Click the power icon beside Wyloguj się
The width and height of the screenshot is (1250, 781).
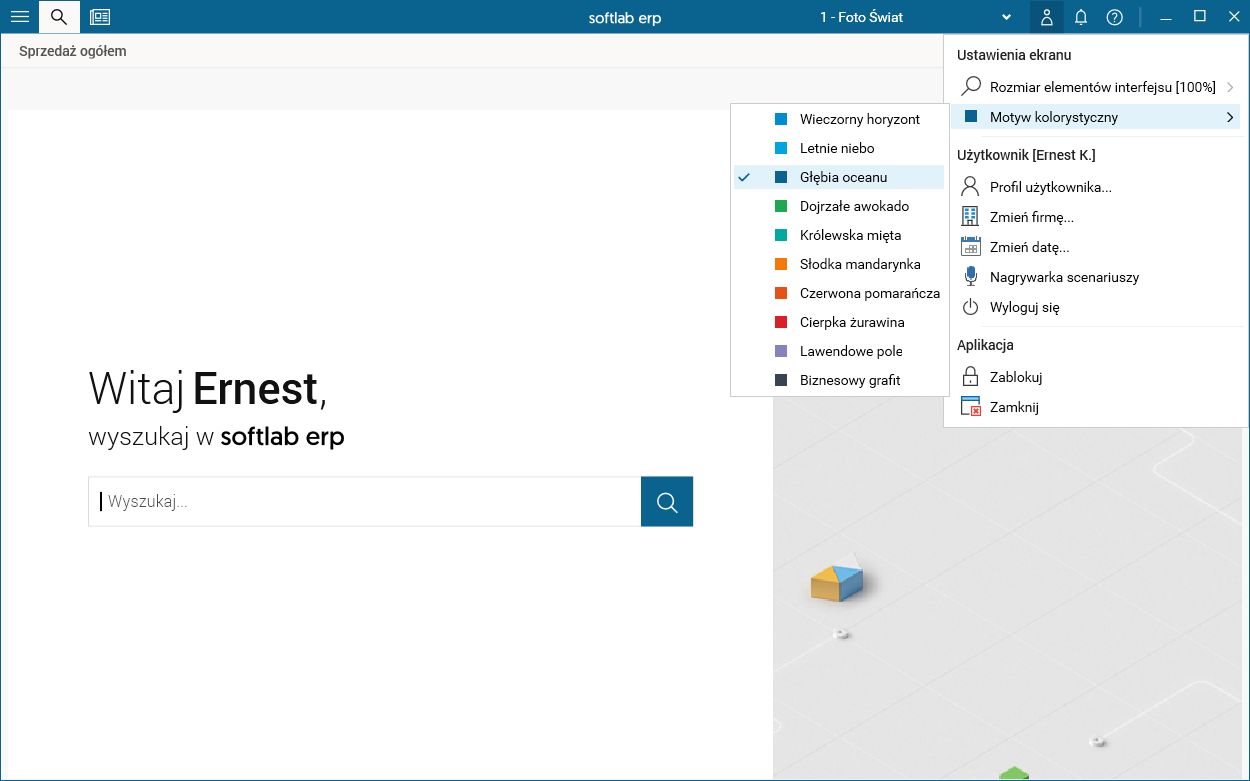coord(970,307)
